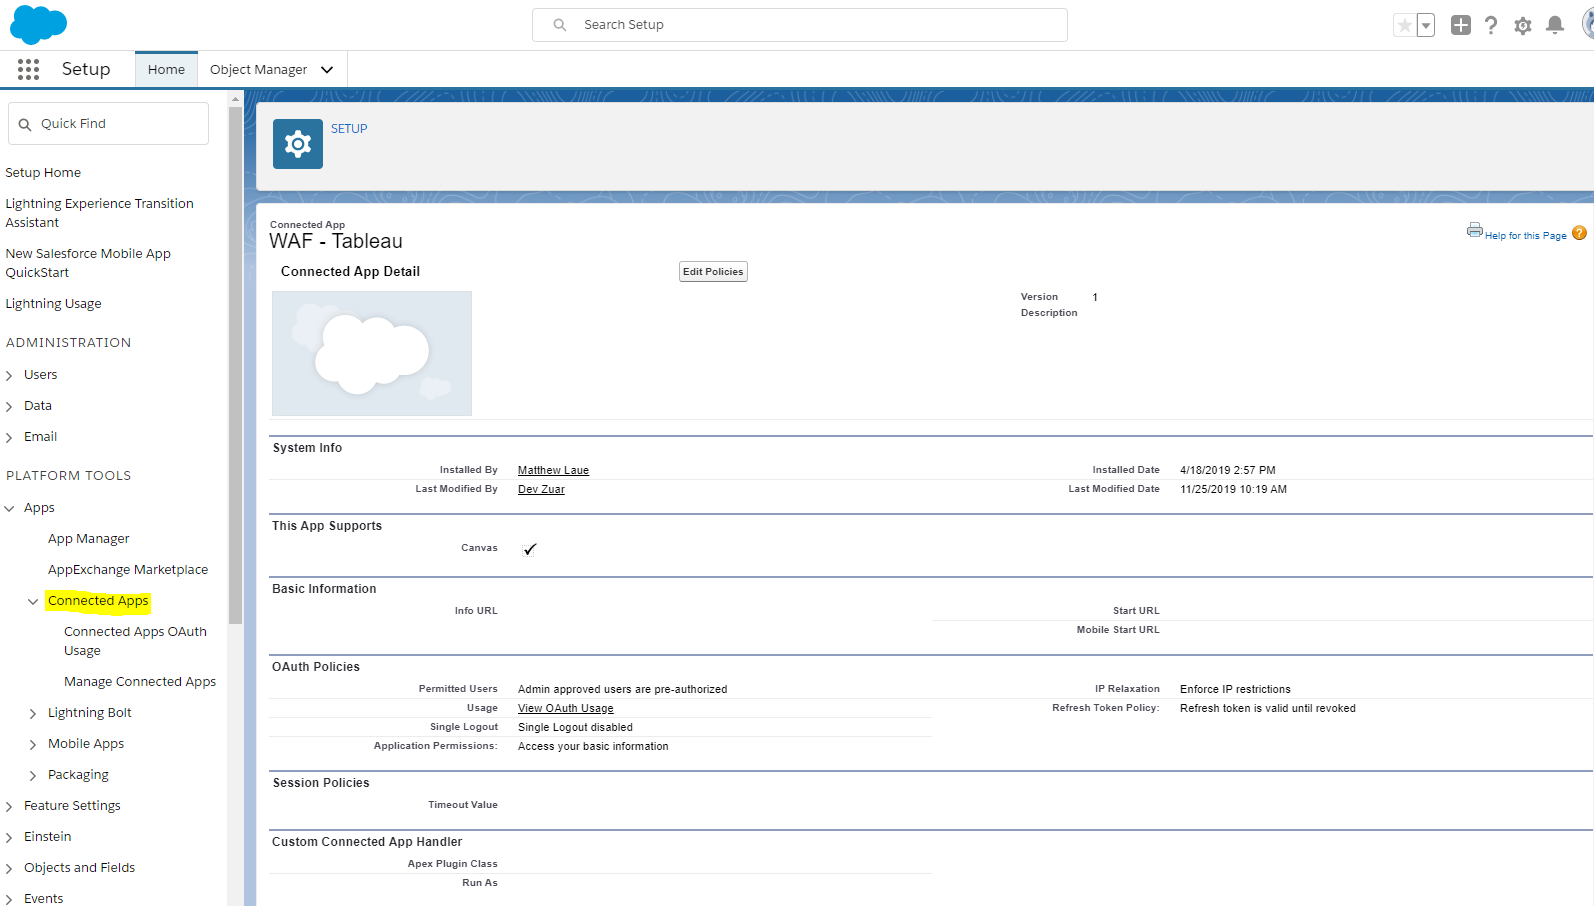The width and height of the screenshot is (1594, 906).
Task: Go to Setup Home in sidebar
Action: 43,173
